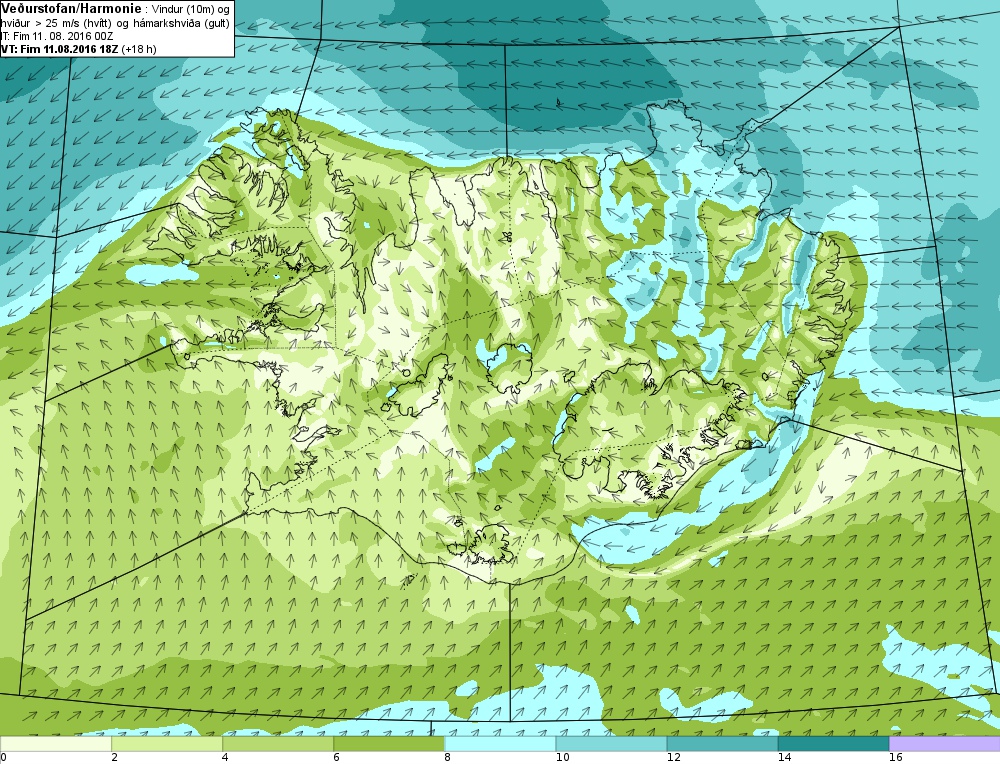Click the legend label '10'
1000x764 pixels.
tap(562, 758)
